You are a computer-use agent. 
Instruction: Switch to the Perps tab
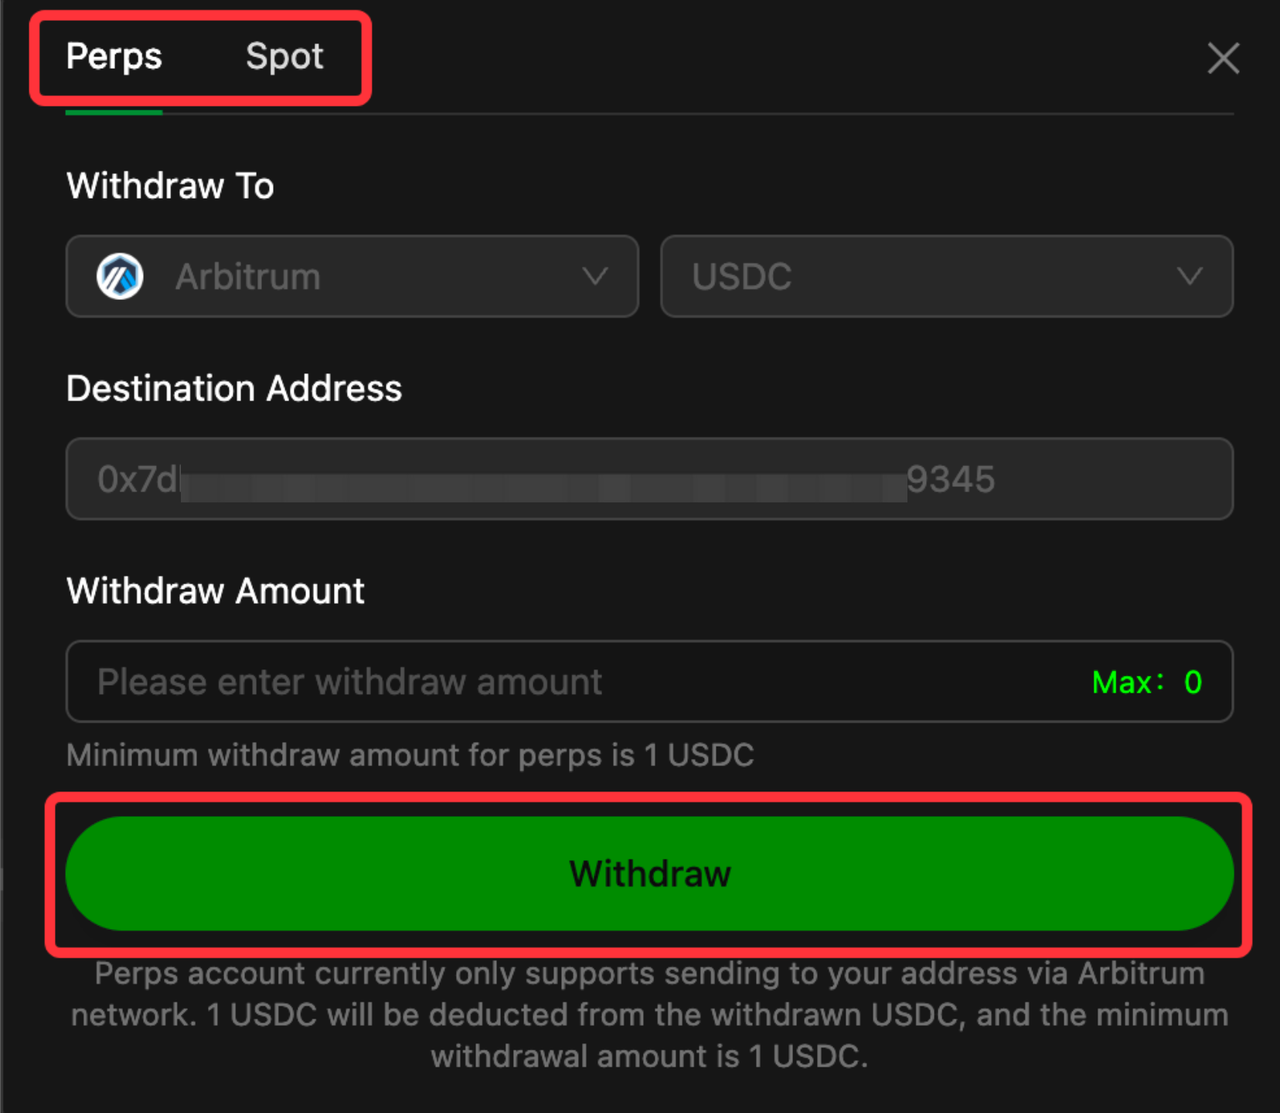[114, 57]
